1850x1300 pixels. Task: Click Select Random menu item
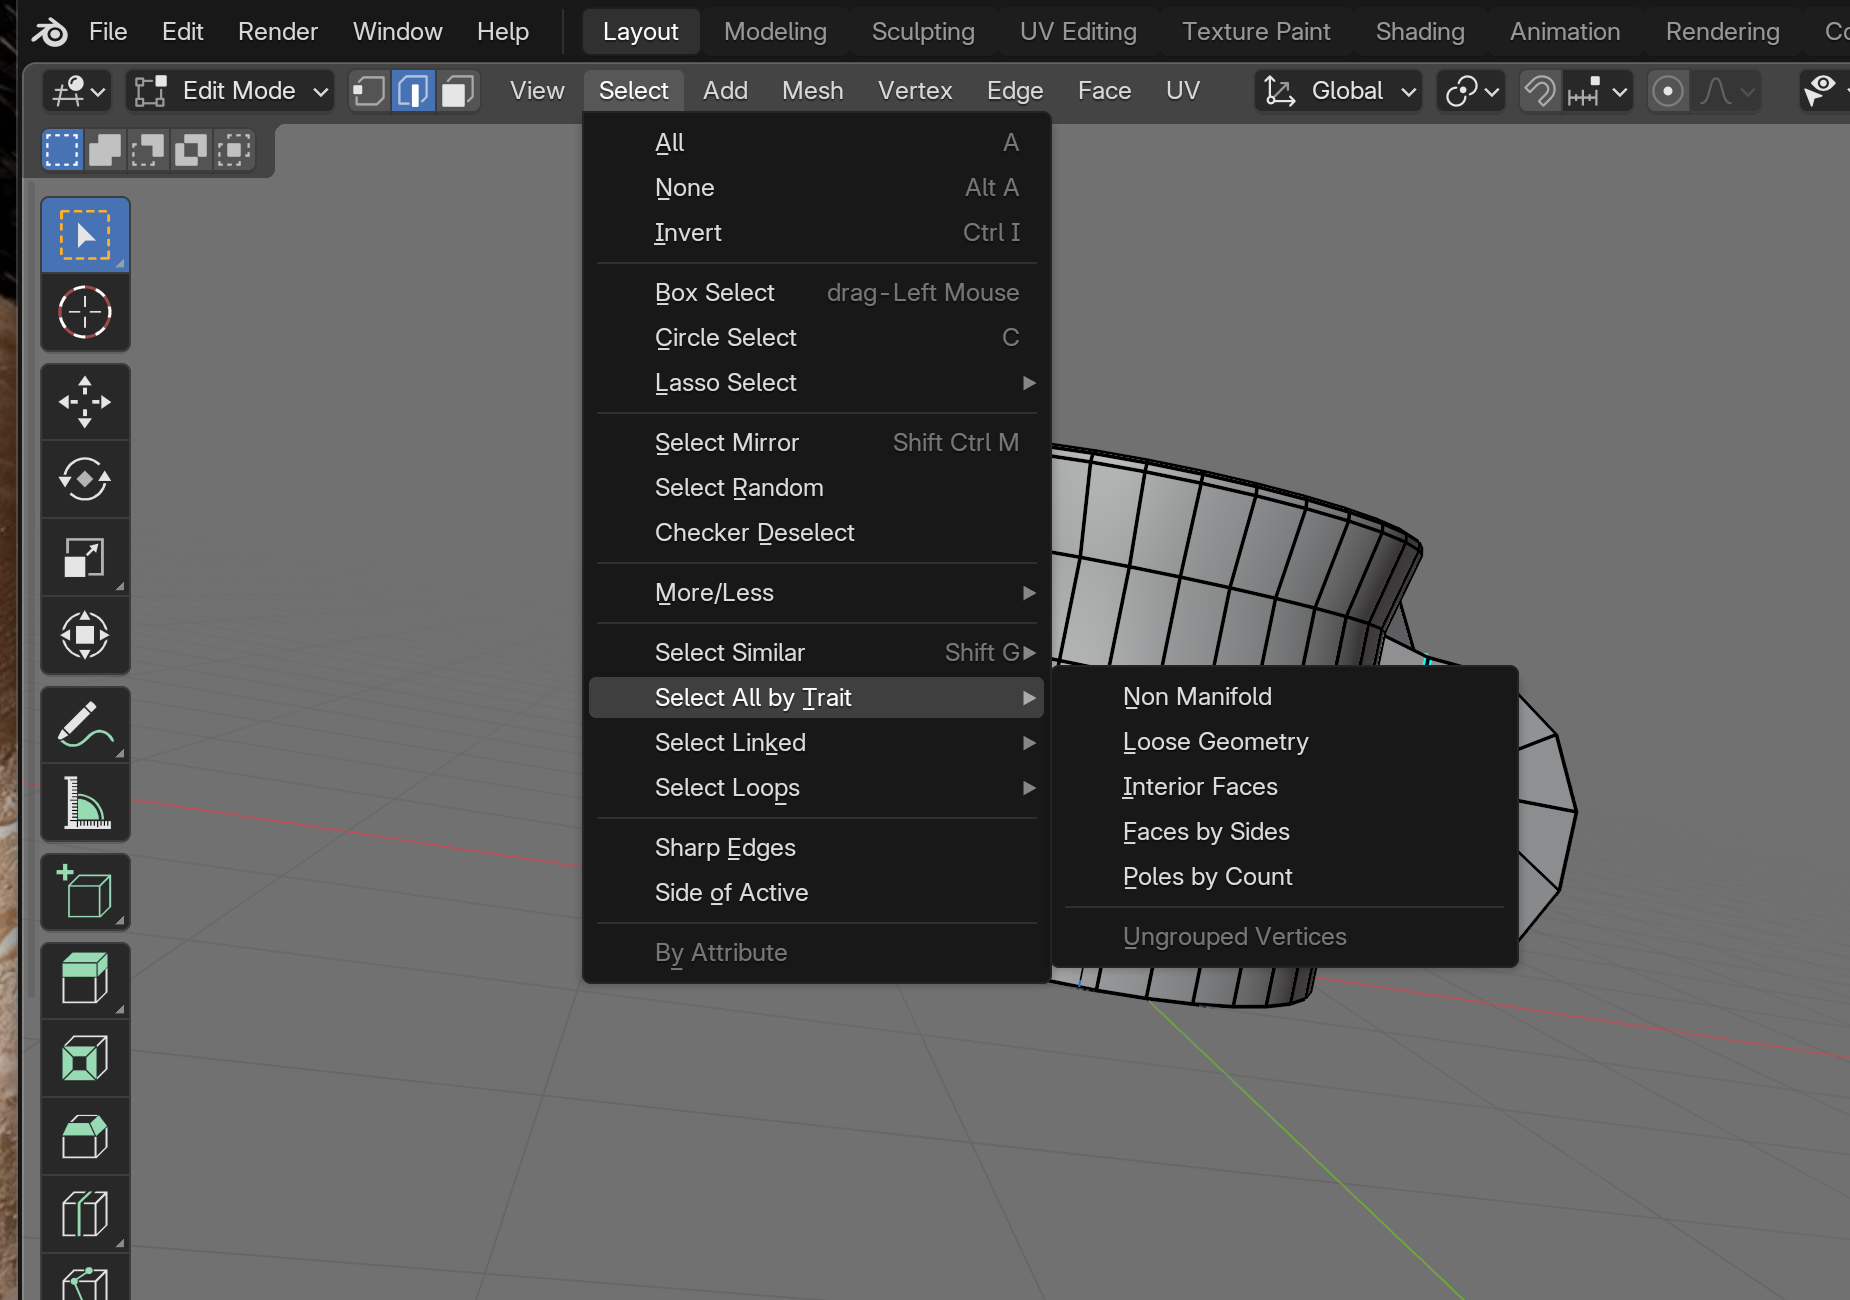coord(816,487)
